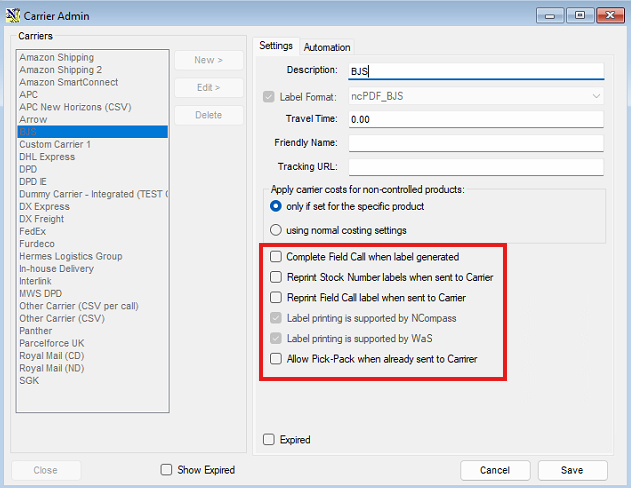Screen dimensions: 631x488
Task: Select Royal Mail (CD) carrier
Action: (93, 356)
